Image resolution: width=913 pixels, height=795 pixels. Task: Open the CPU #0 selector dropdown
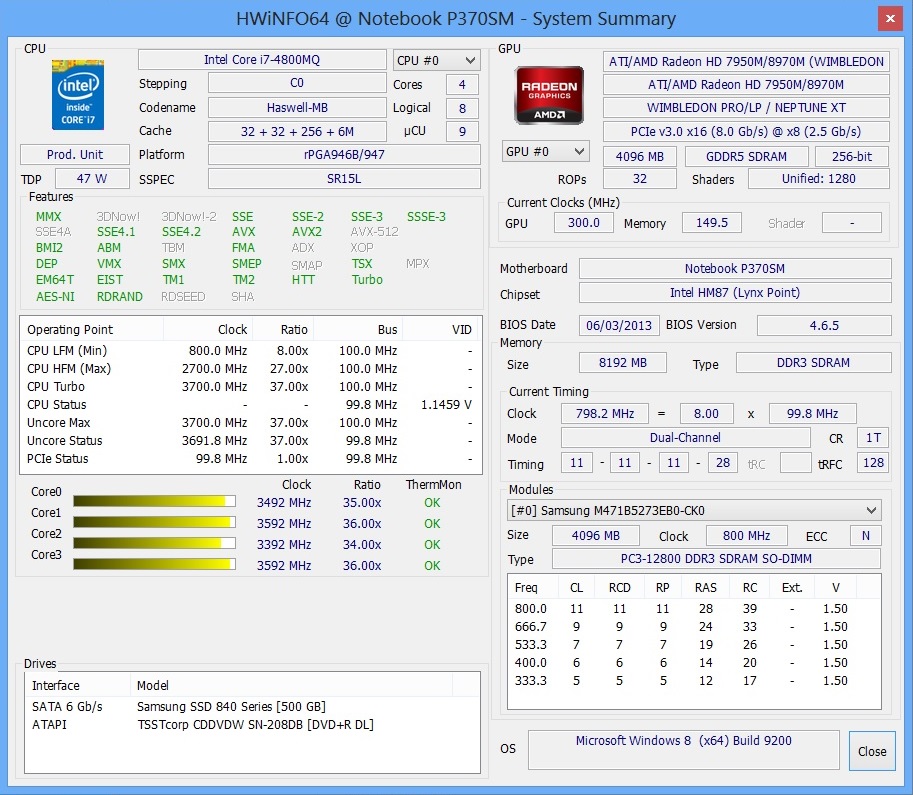[437, 61]
